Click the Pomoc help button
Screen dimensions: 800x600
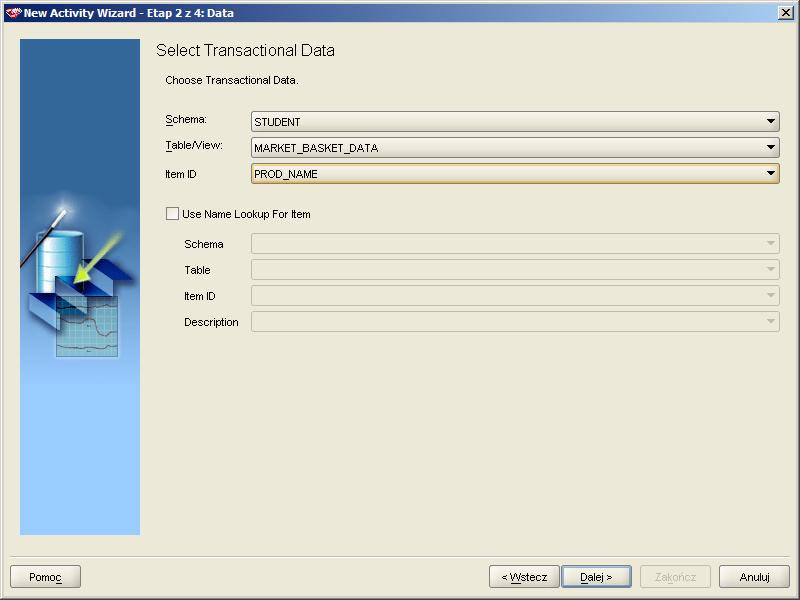tap(45, 577)
